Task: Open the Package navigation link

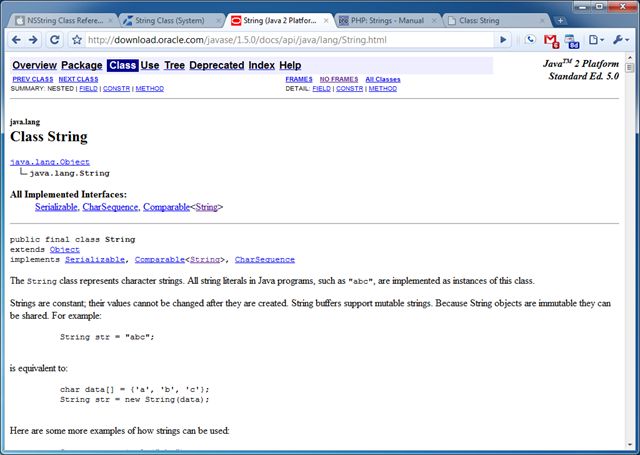Action: 82,65
